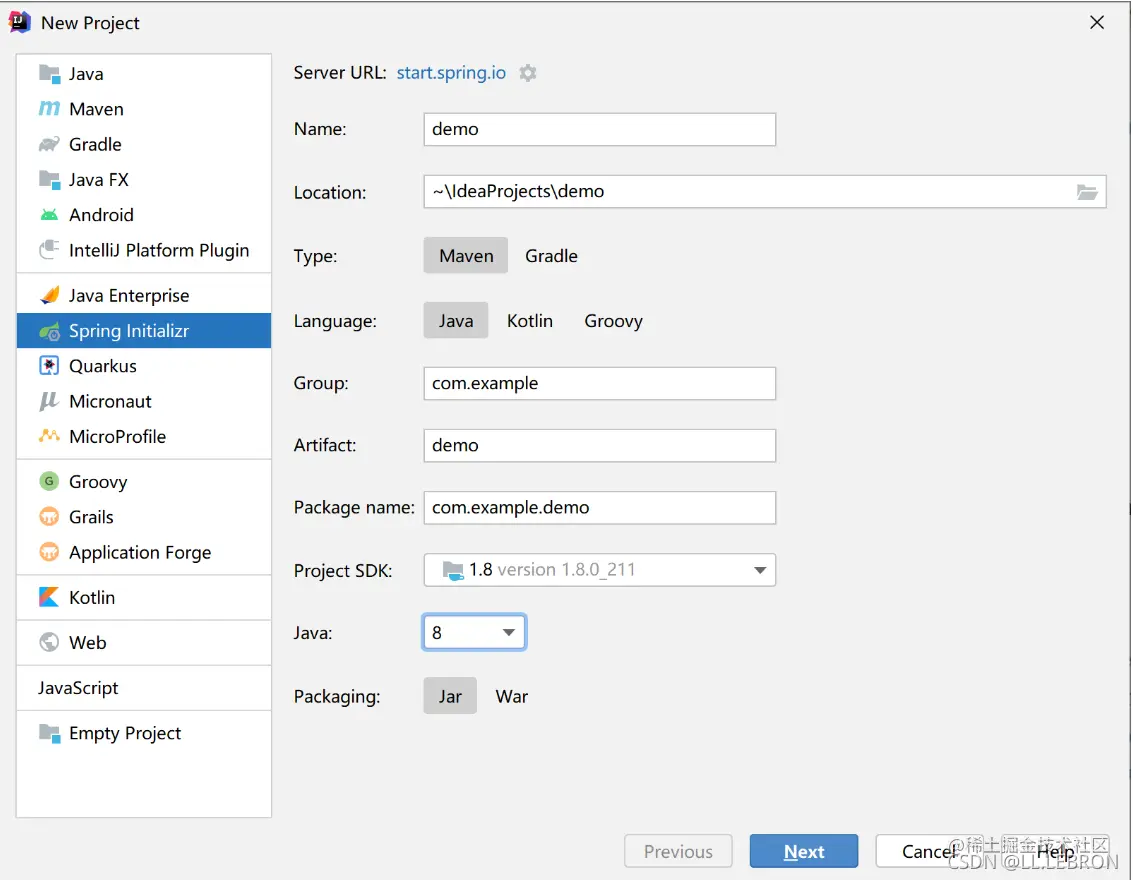Viewport: 1133px width, 880px height.
Task: Open server URL settings gear
Action: (528, 73)
